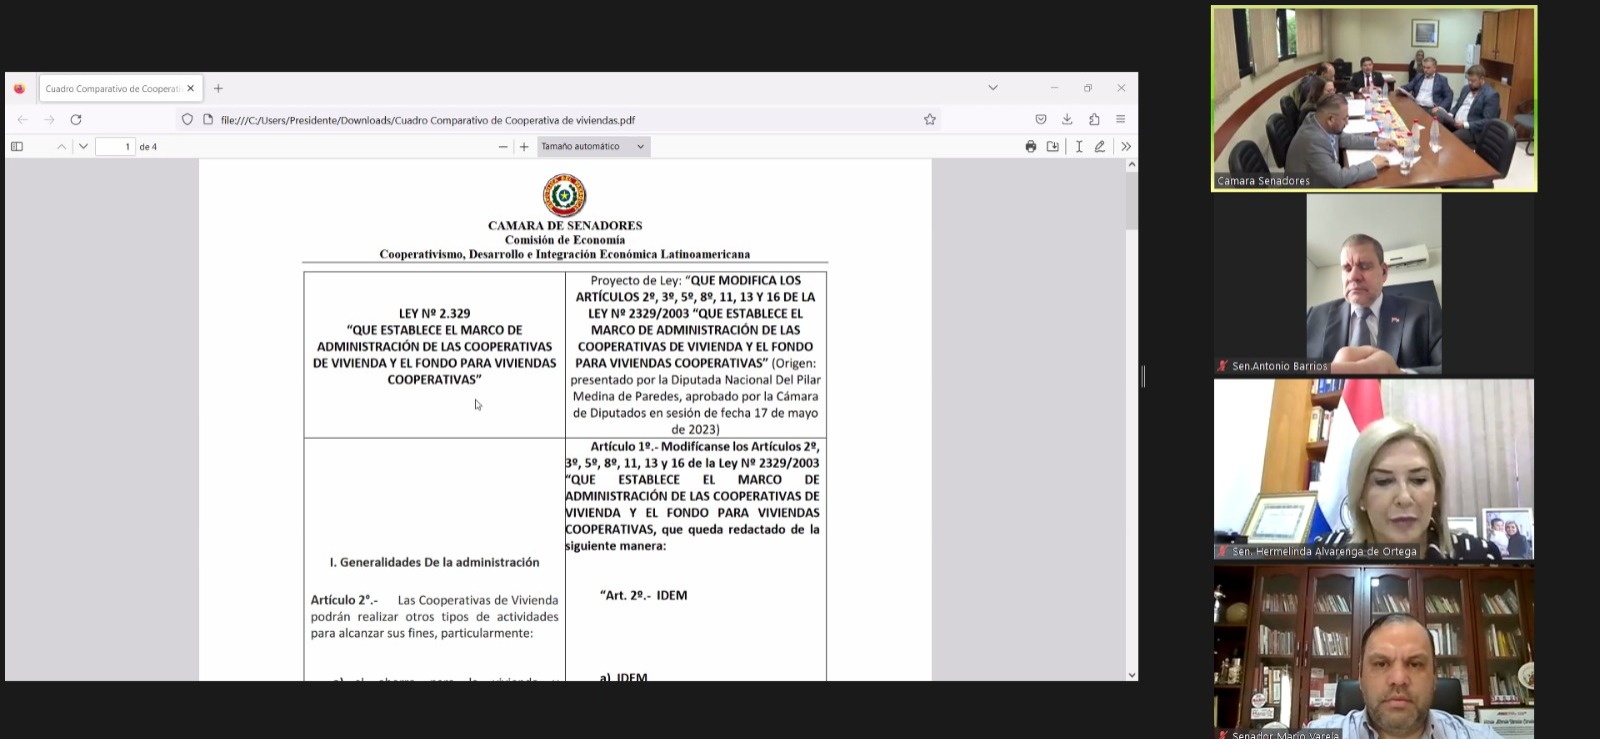This screenshot has width=1600, height=739.
Task: Open the extensions menu
Action: [x=1094, y=119]
